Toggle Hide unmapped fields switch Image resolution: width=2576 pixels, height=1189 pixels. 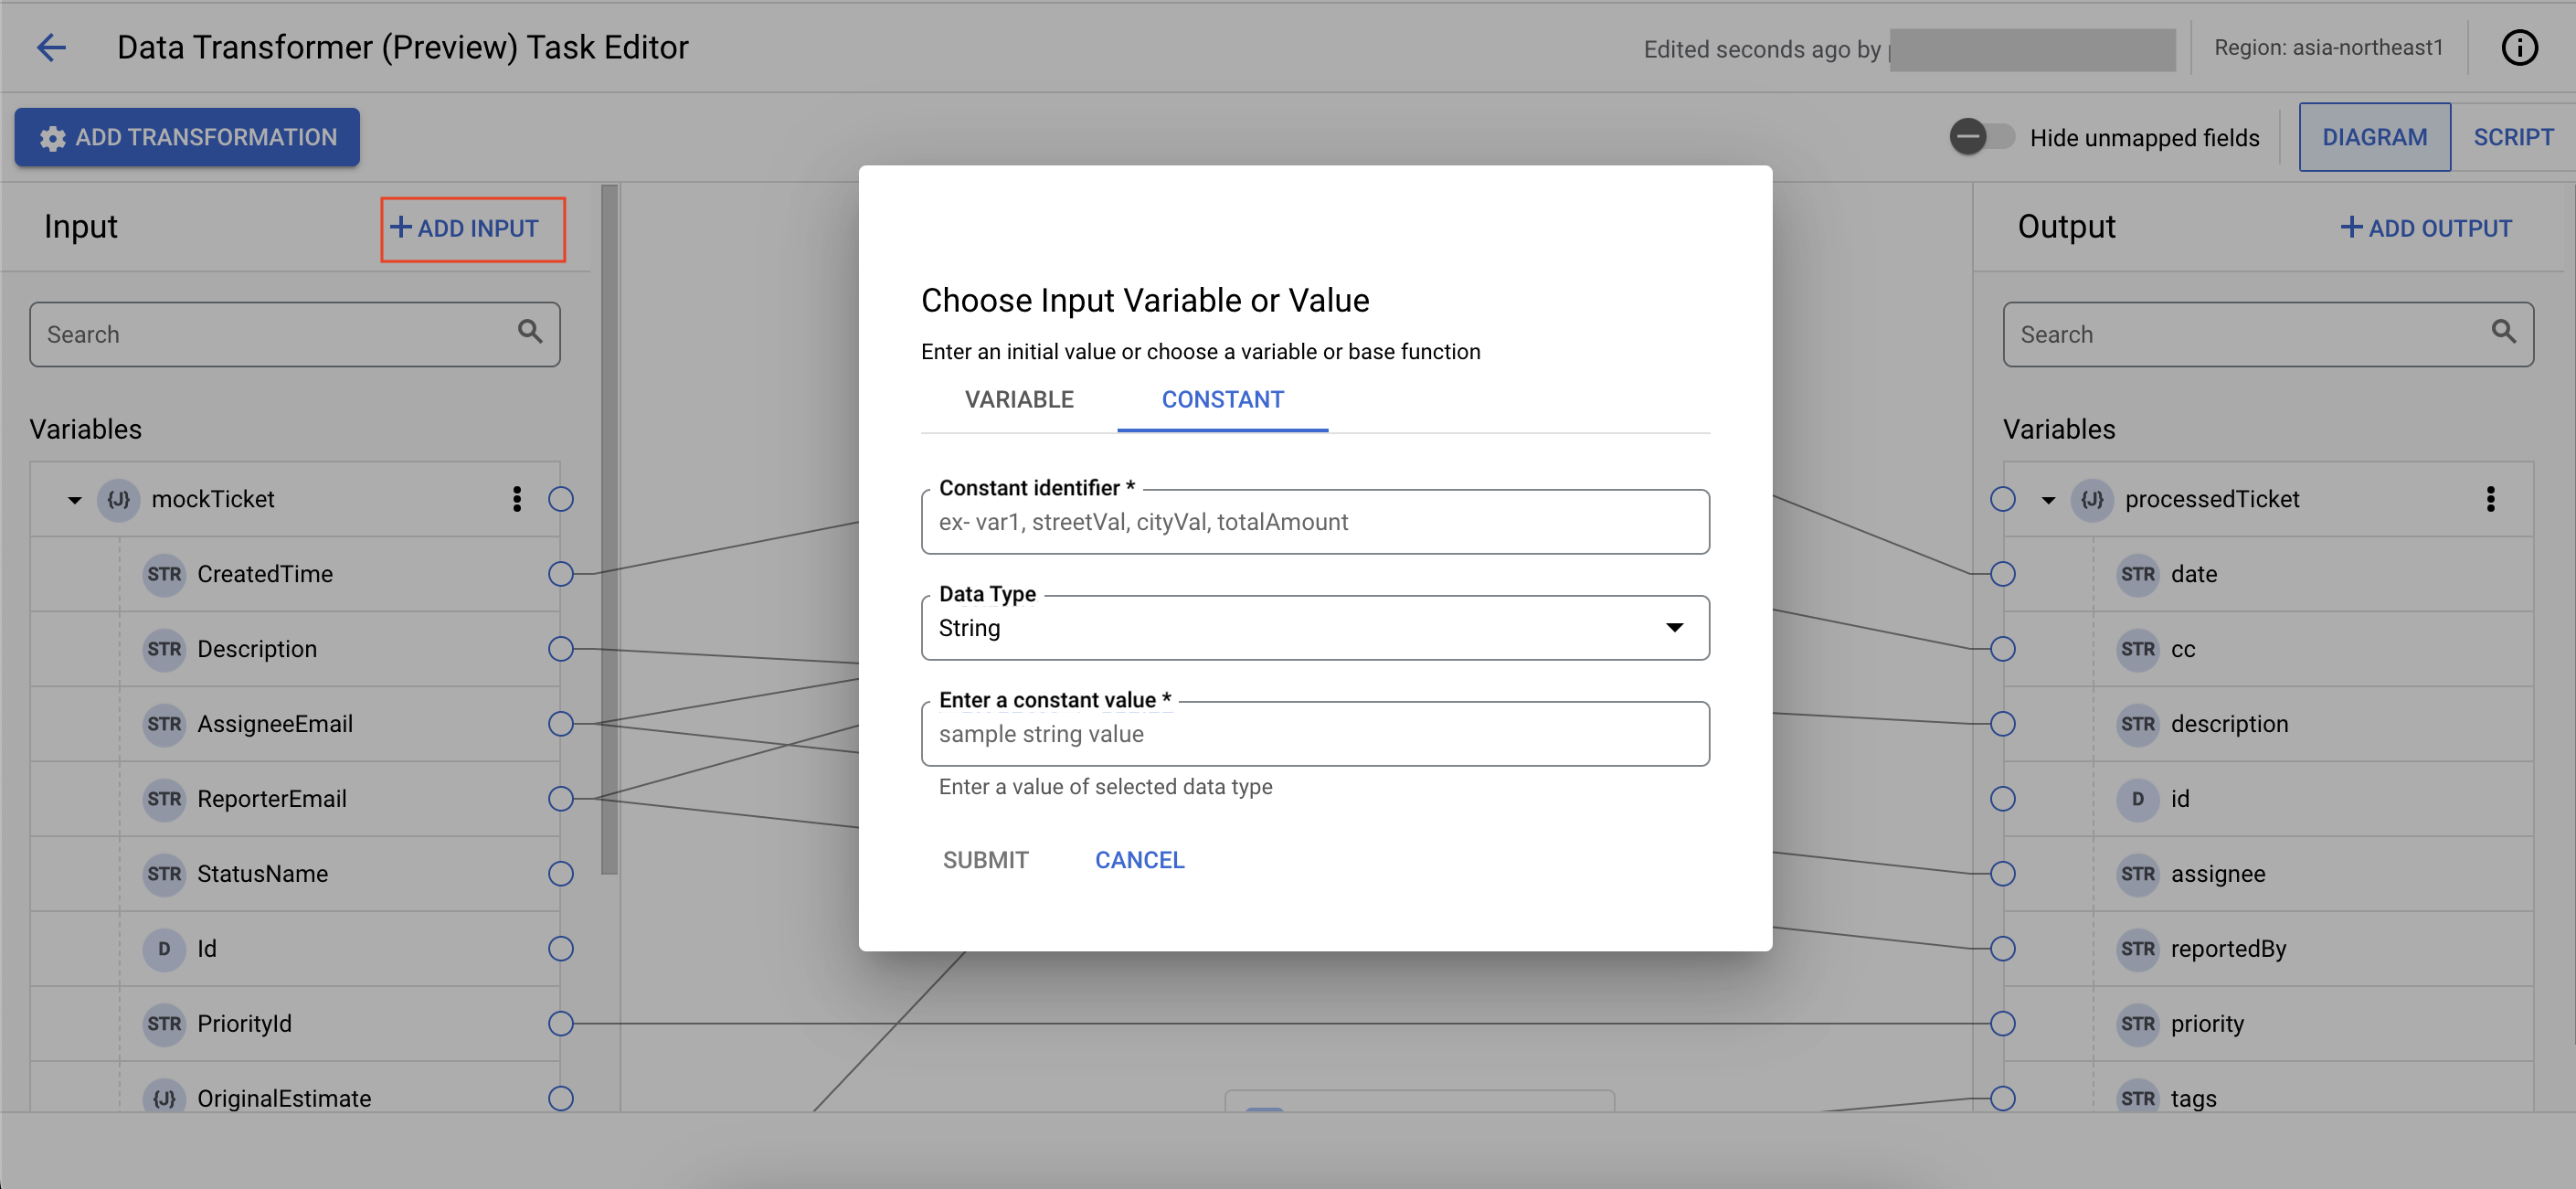click(1981, 136)
